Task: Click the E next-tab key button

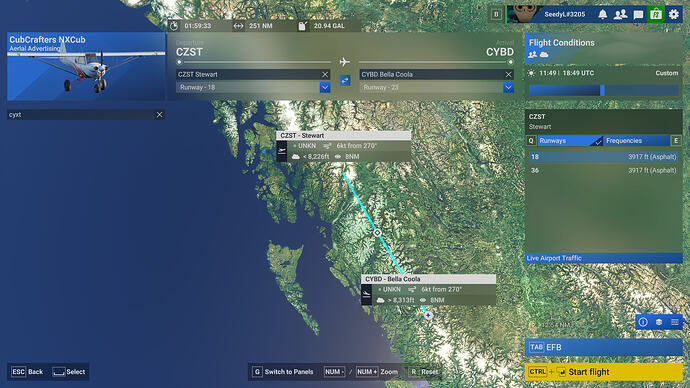Action: 676,141
